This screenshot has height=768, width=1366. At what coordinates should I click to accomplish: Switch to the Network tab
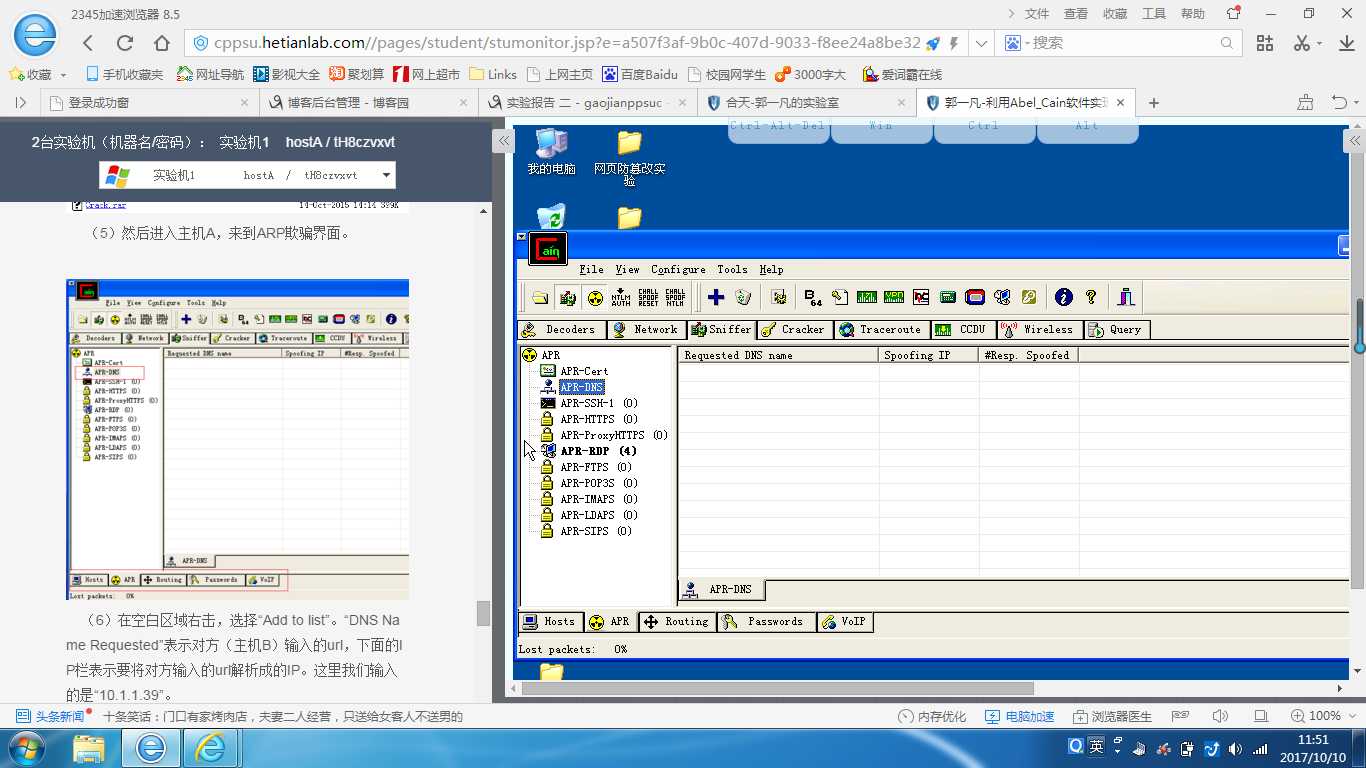(645, 329)
